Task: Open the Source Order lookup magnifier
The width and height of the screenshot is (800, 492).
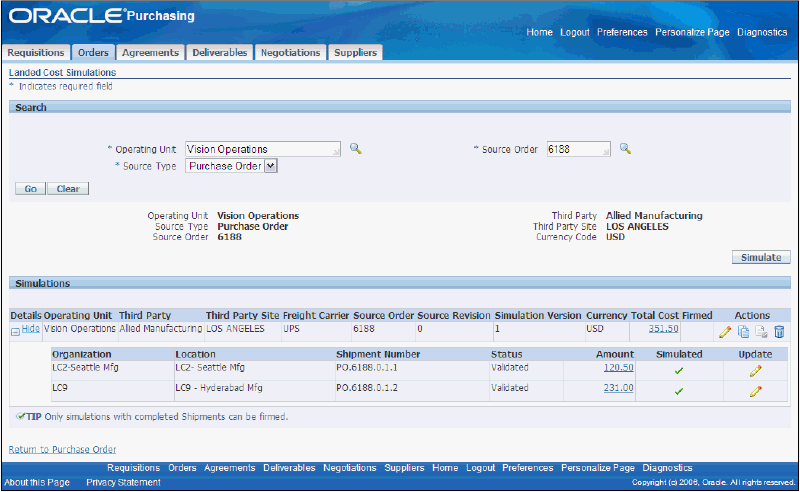Action: [x=626, y=149]
